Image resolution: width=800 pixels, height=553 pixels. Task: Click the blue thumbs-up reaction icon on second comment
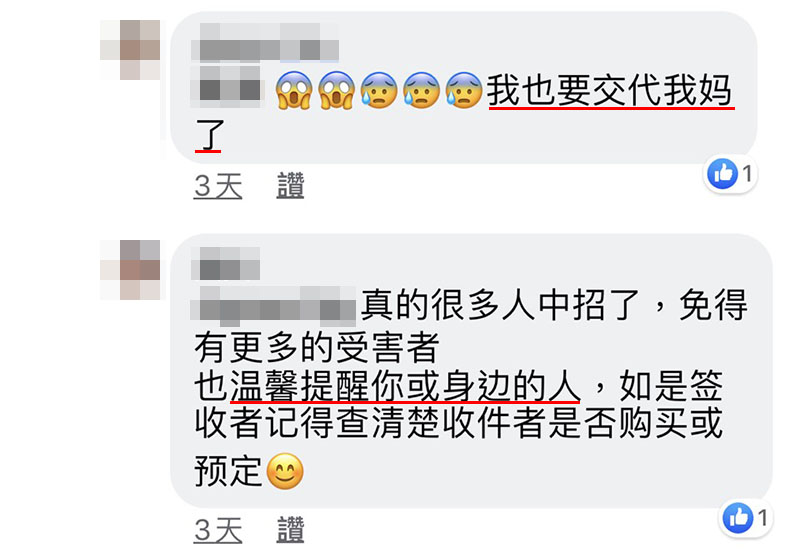pos(738,518)
